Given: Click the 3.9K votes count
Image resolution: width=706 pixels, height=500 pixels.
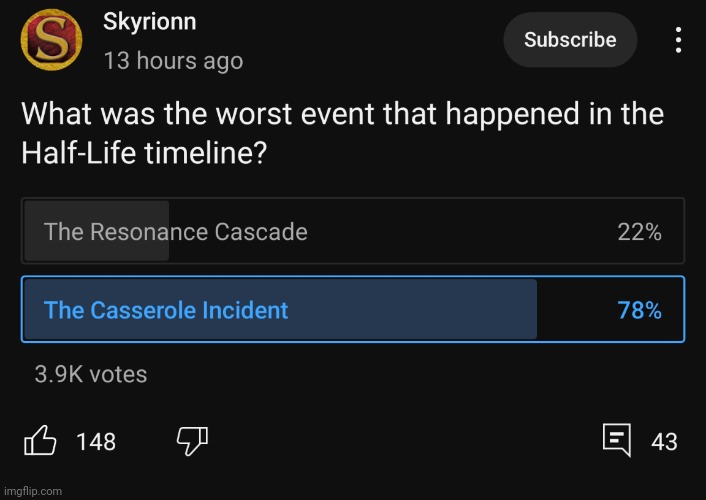Looking at the screenshot, I should (x=91, y=374).
